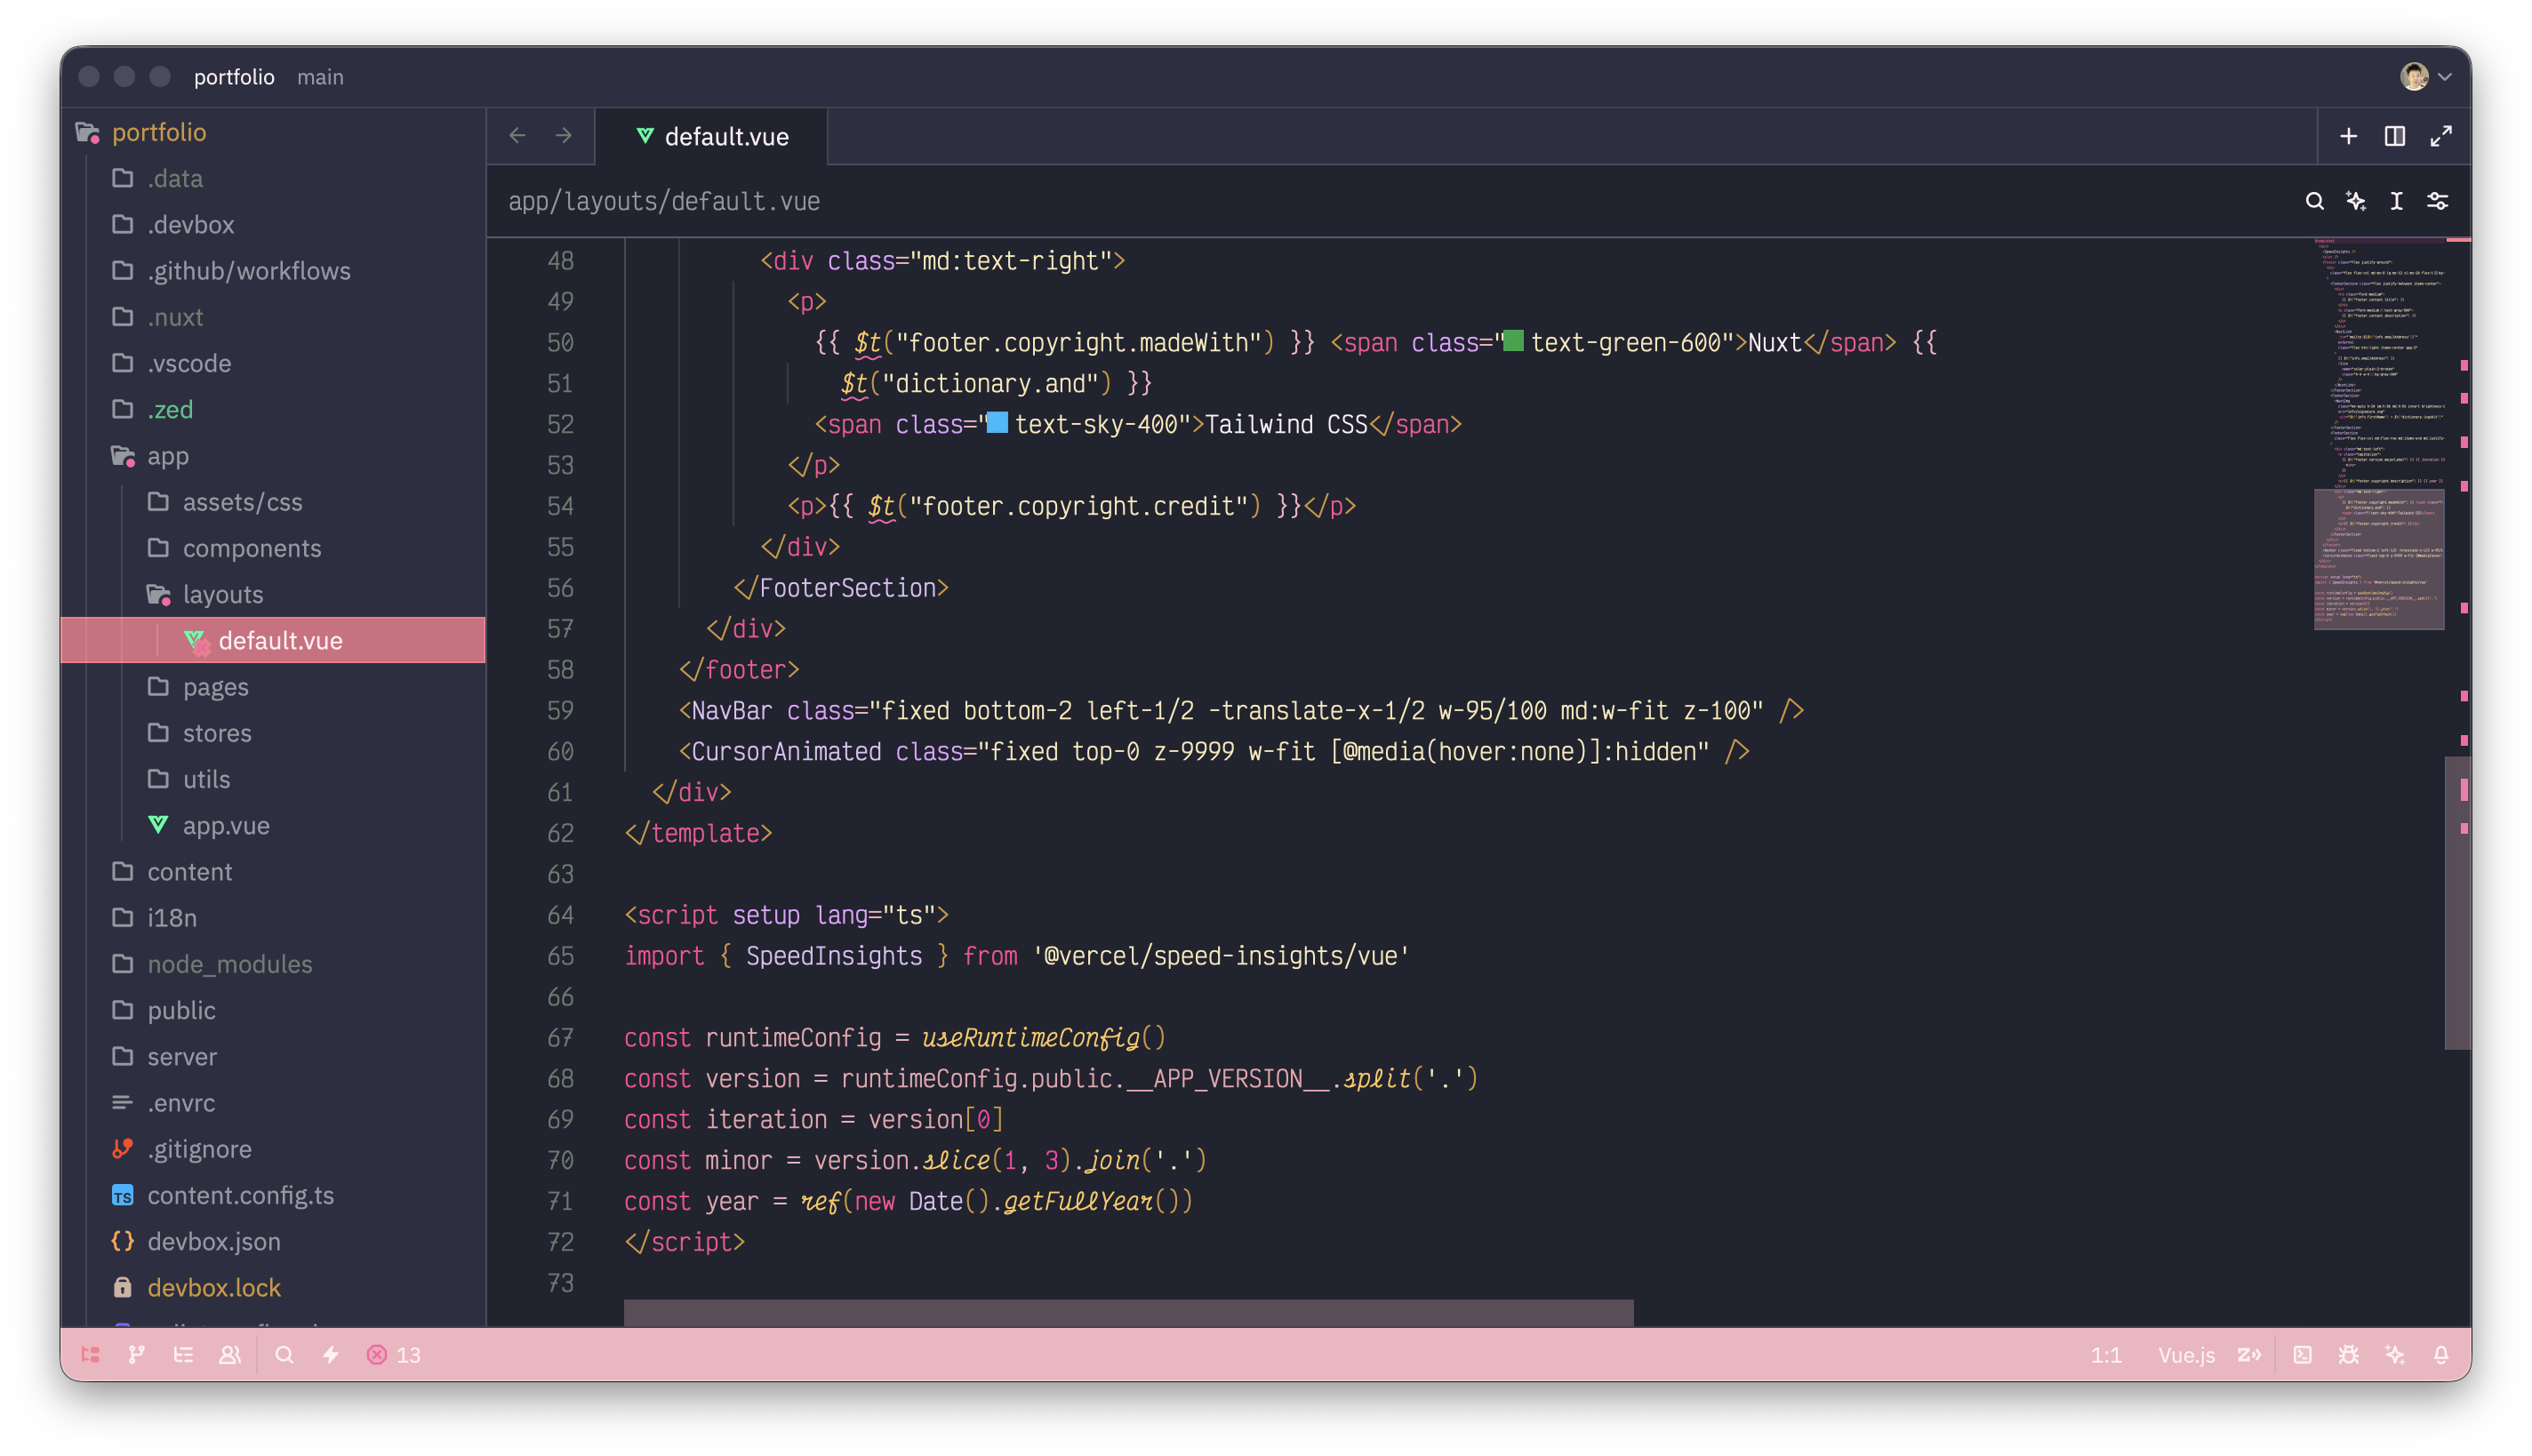The image size is (2532, 1456).
Task: Open app.vue in the file tree
Action: pyautogui.click(x=273, y=826)
